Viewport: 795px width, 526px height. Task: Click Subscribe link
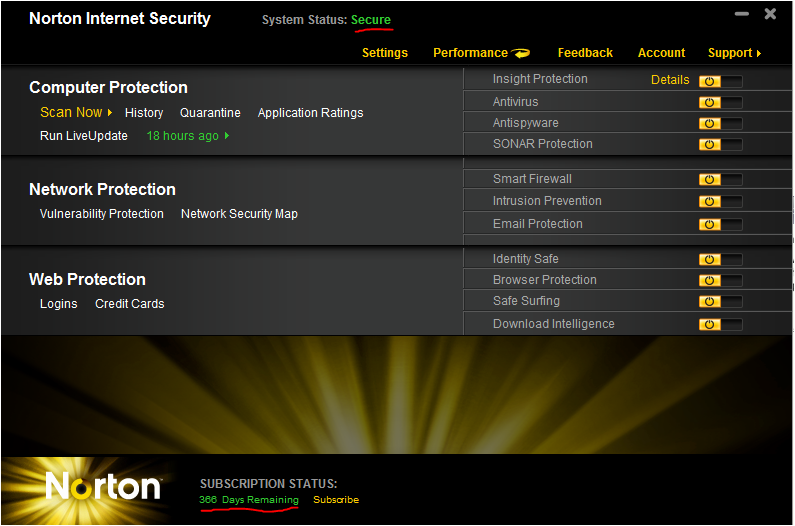pyautogui.click(x=336, y=500)
